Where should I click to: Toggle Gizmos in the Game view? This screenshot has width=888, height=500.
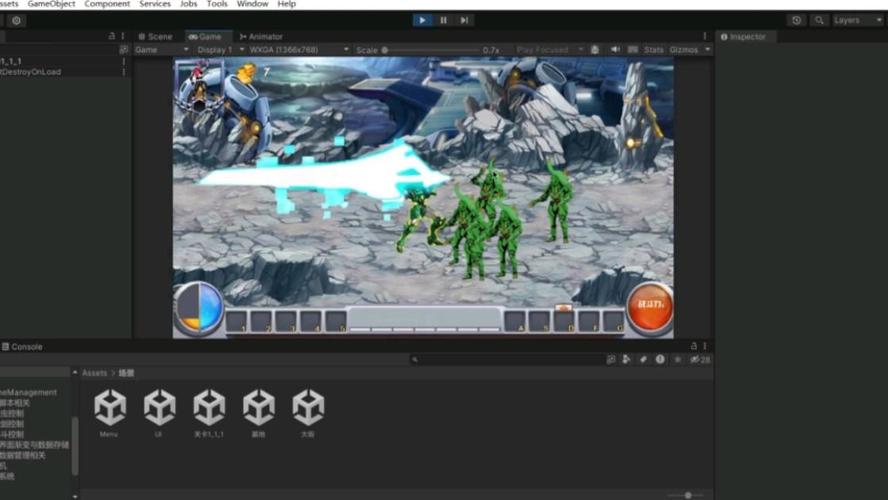pyautogui.click(x=688, y=50)
